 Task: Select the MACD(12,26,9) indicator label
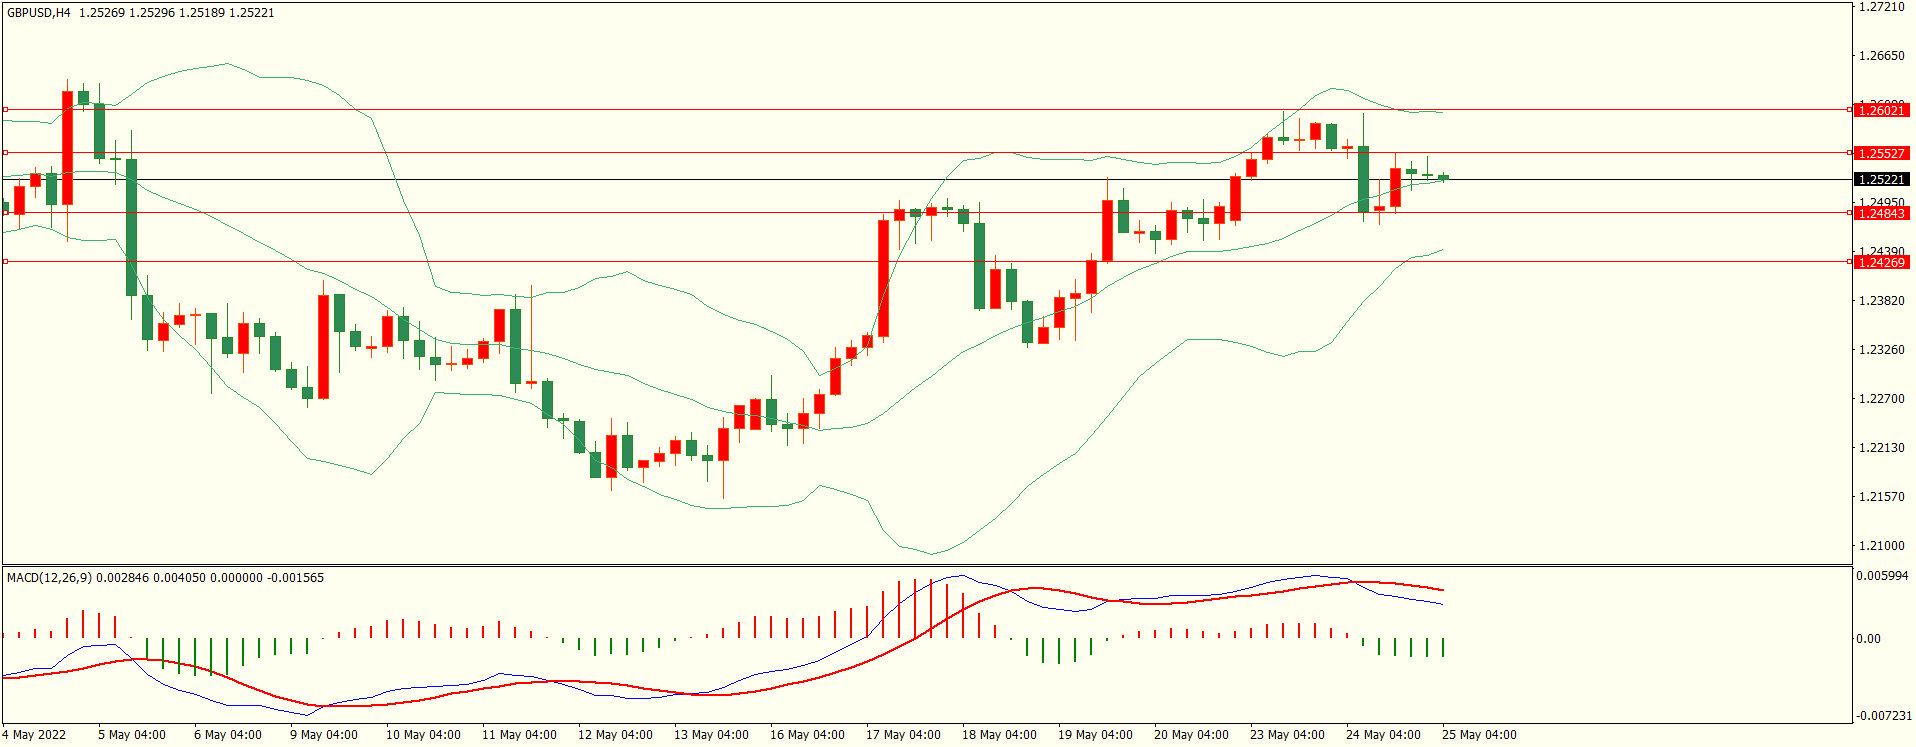[49, 578]
